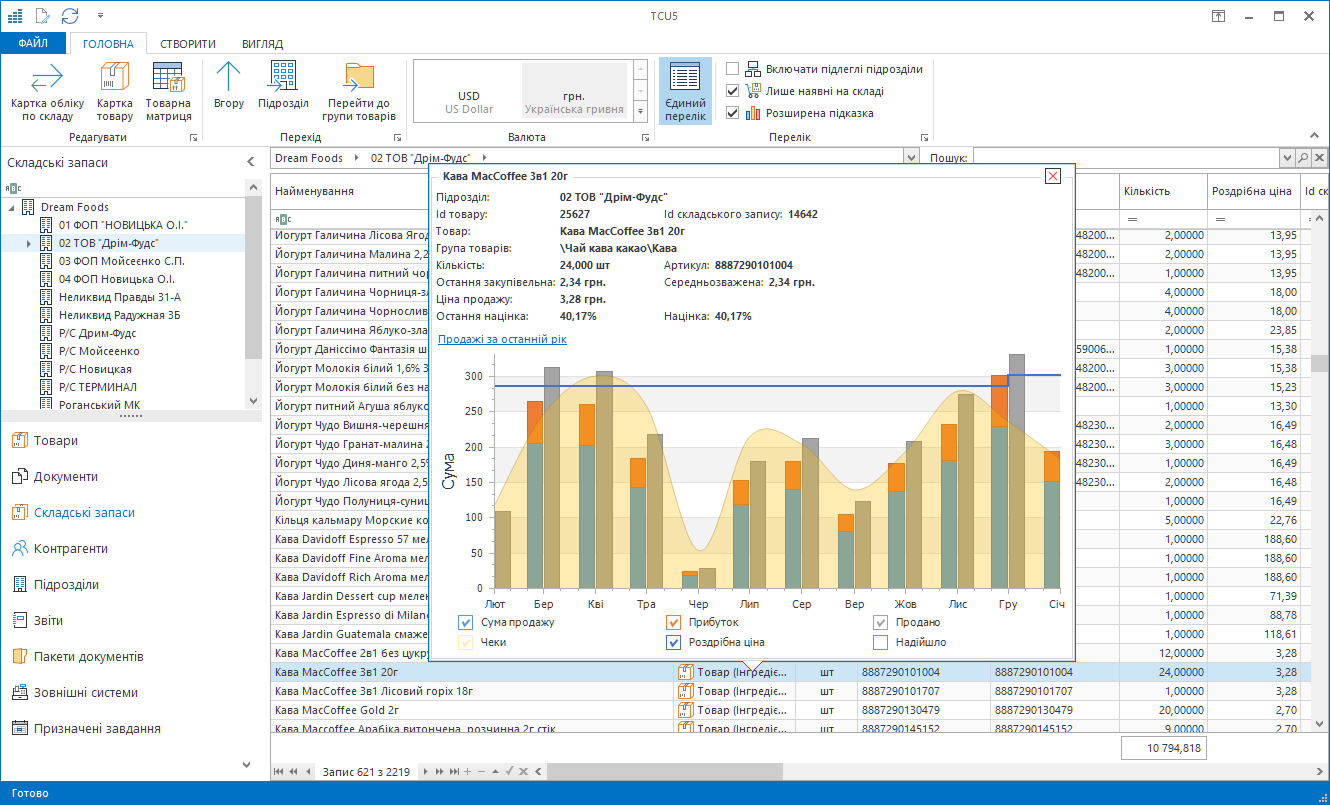Open Картка обліку по складу
The height and width of the screenshot is (805, 1330).
click(47, 92)
